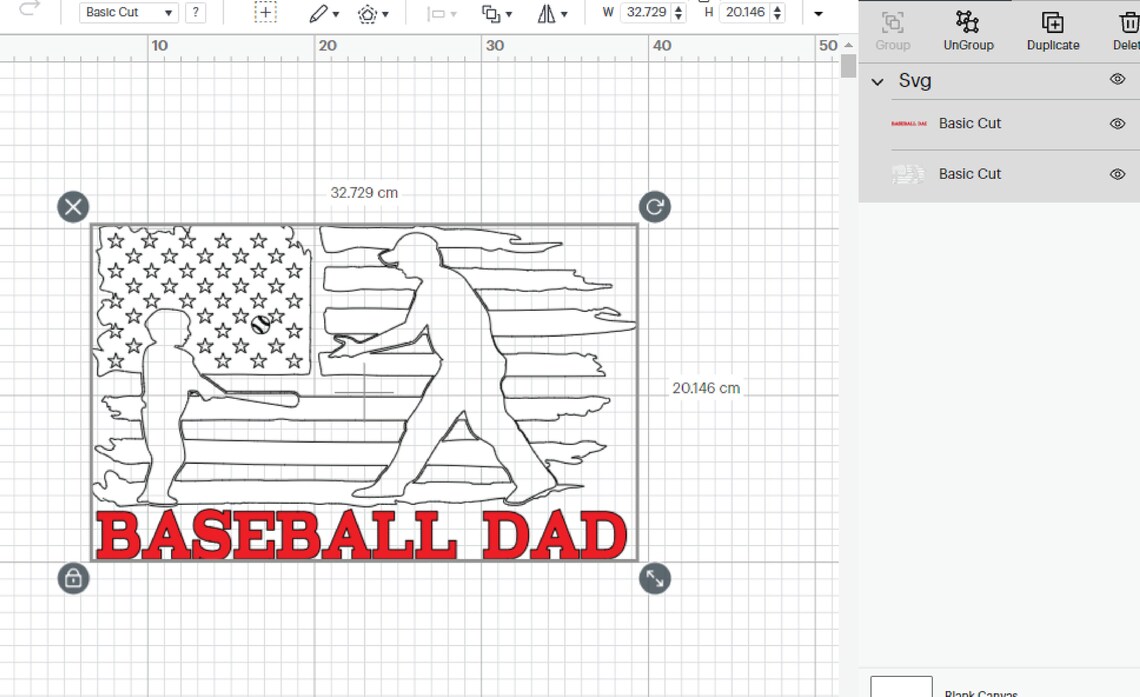The height and width of the screenshot is (697, 1140).
Task: Click the select all icon
Action: click(x=264, y=12)
